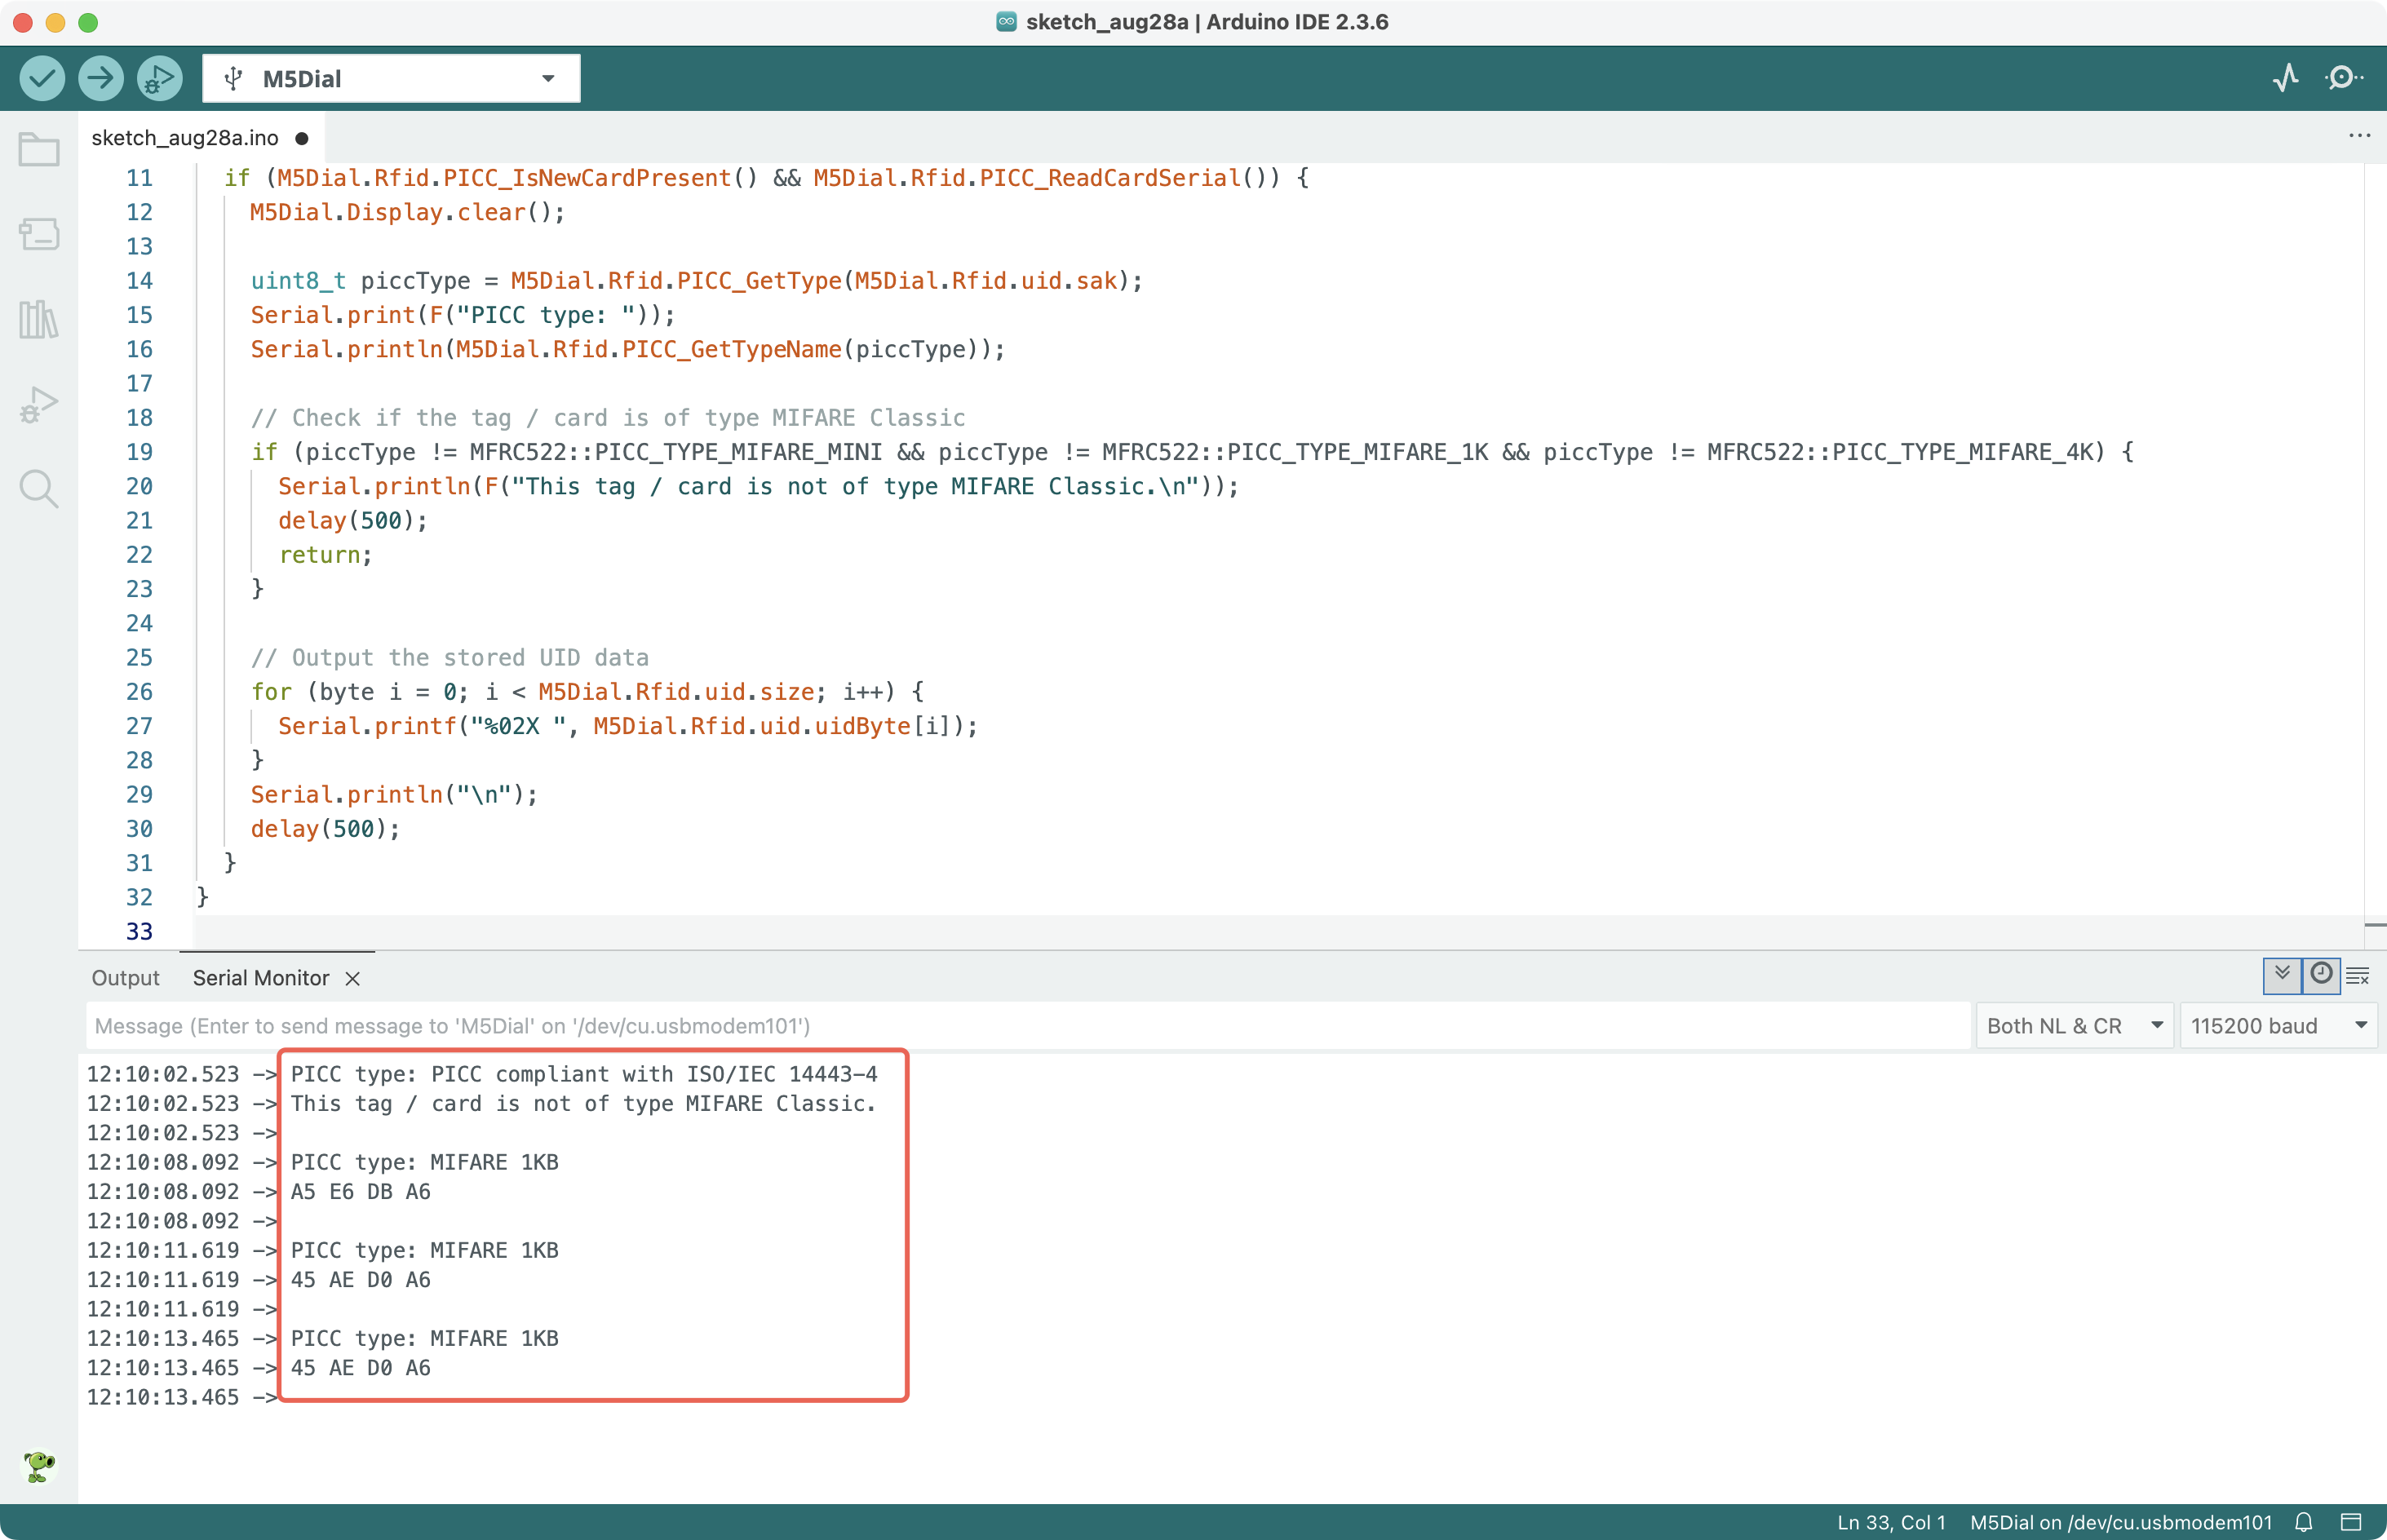Click the 'This tag / card is not' output line

pyautogui.click(x=583, y=1104)
